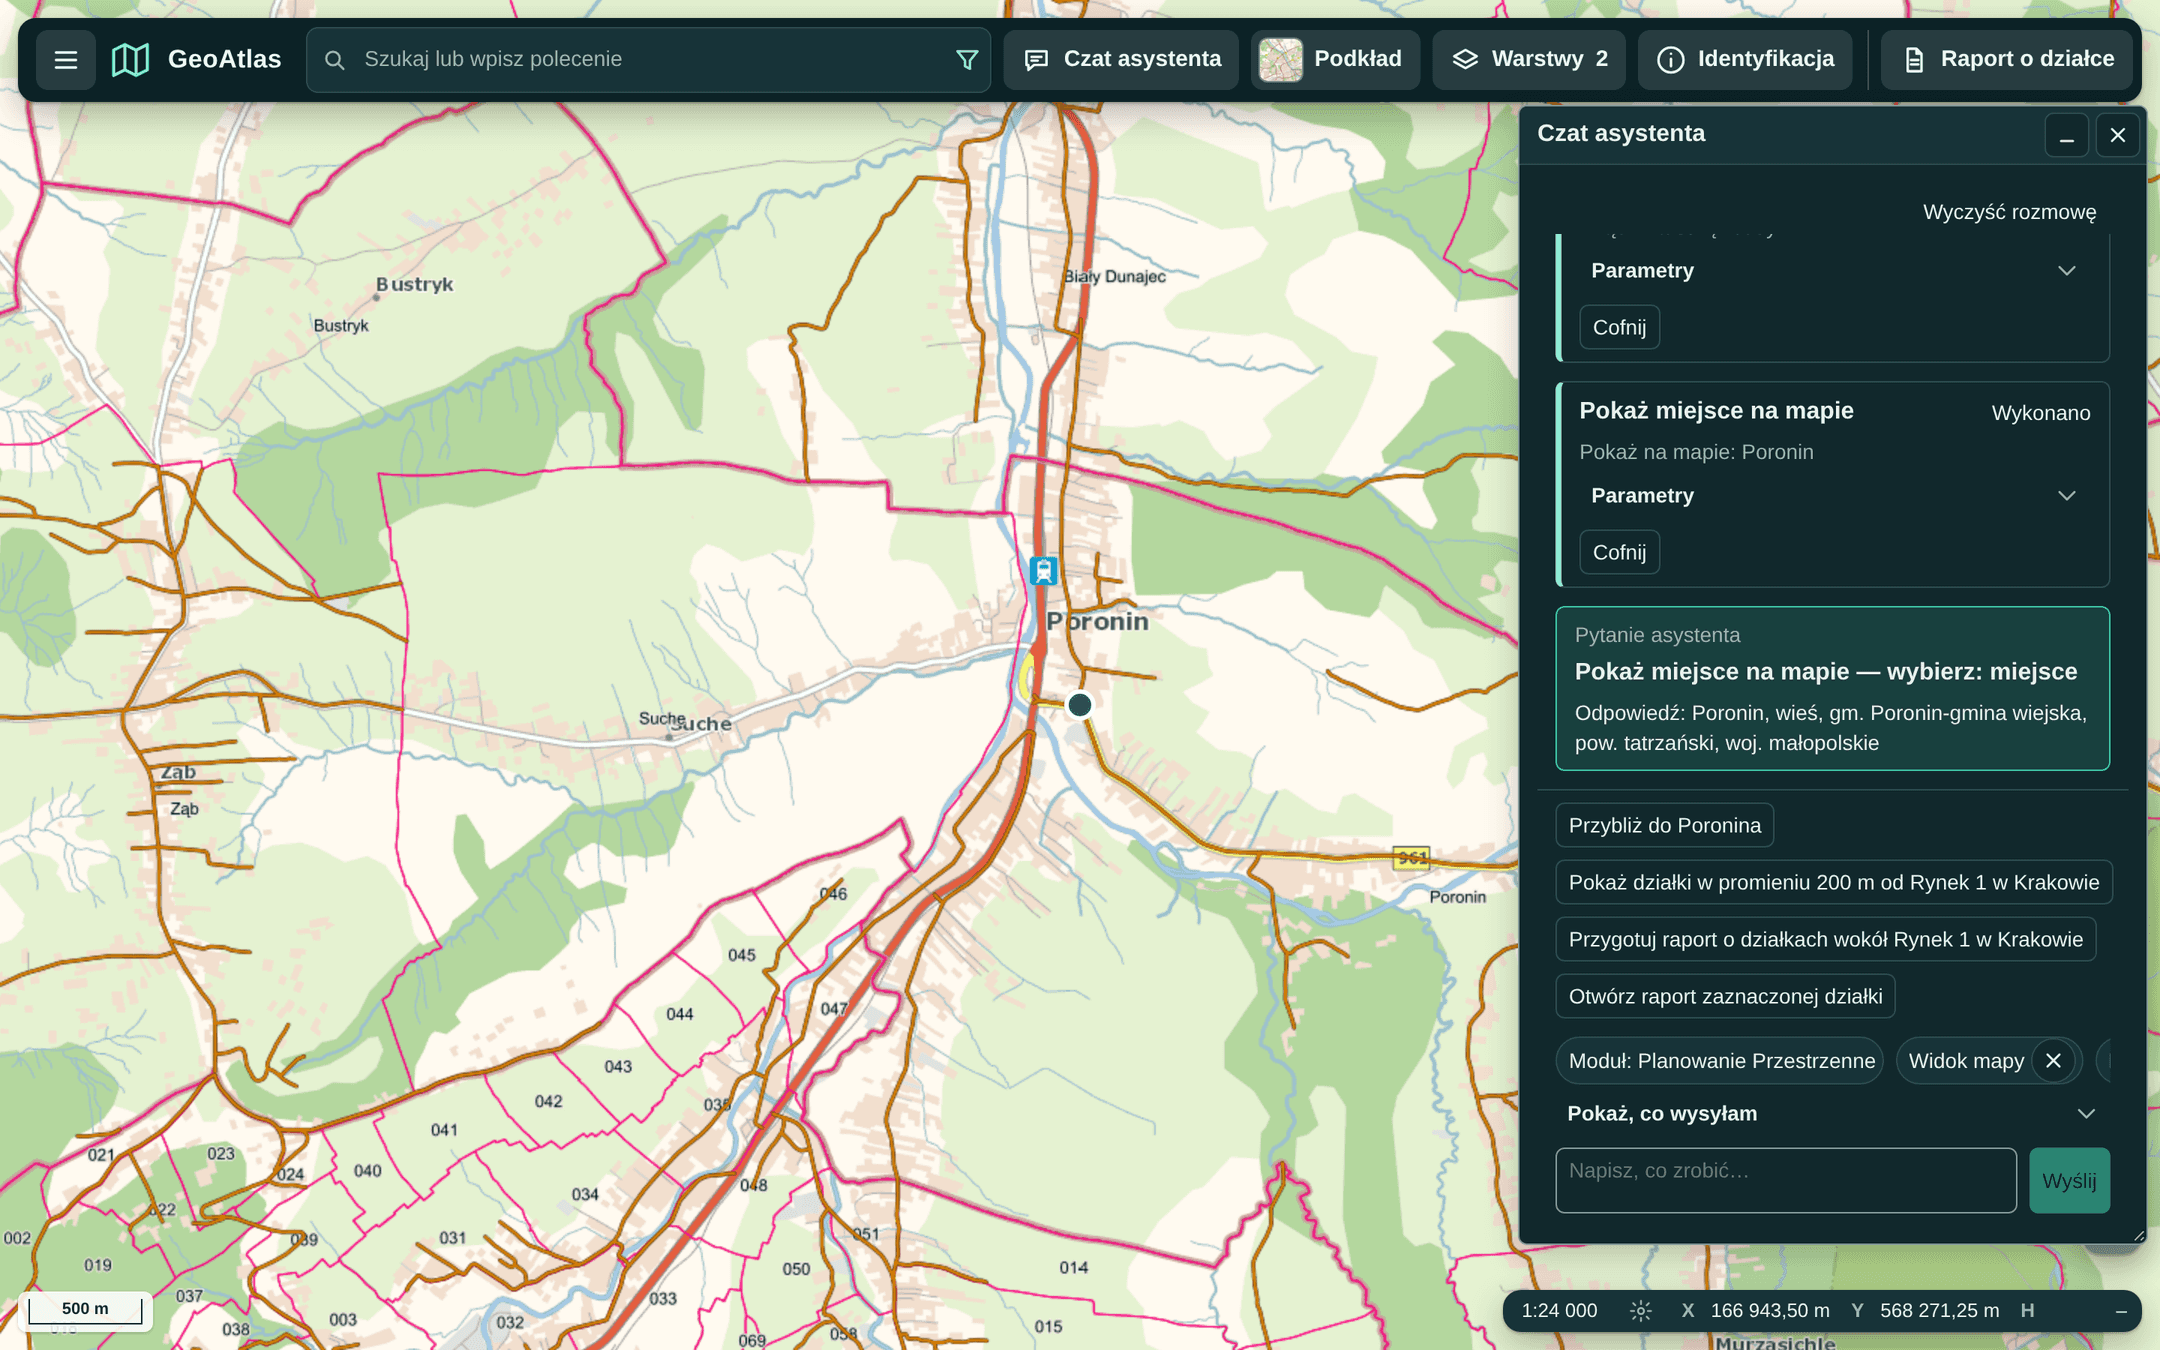Click Cofnij in the top action card

(x=1619, y=328)
